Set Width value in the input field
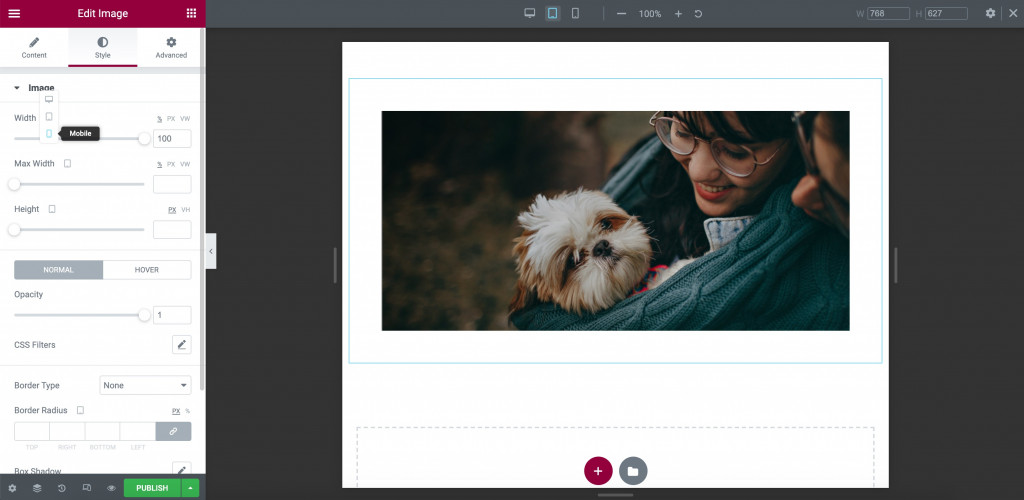This screenshot has height=500, width=1024. click(x=172, y=138)
